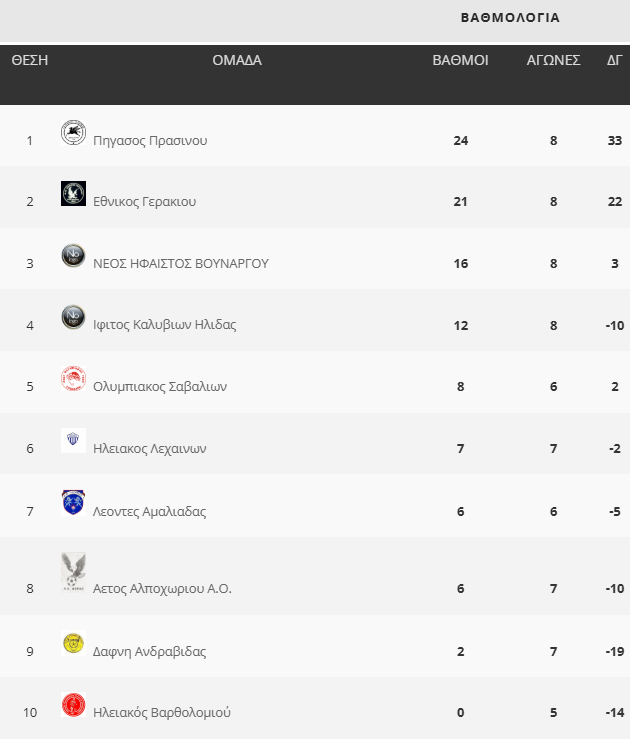Sort by the ΒΑΘΜΟΙ column header
The width and height of the screenshot is (630, 747).
pos(460,60)
